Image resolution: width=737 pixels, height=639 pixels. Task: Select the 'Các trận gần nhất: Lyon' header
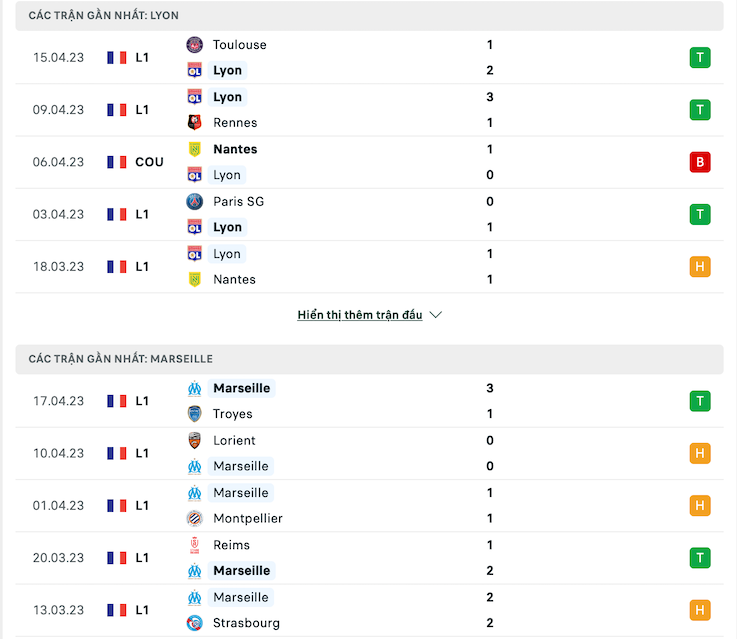369,16
